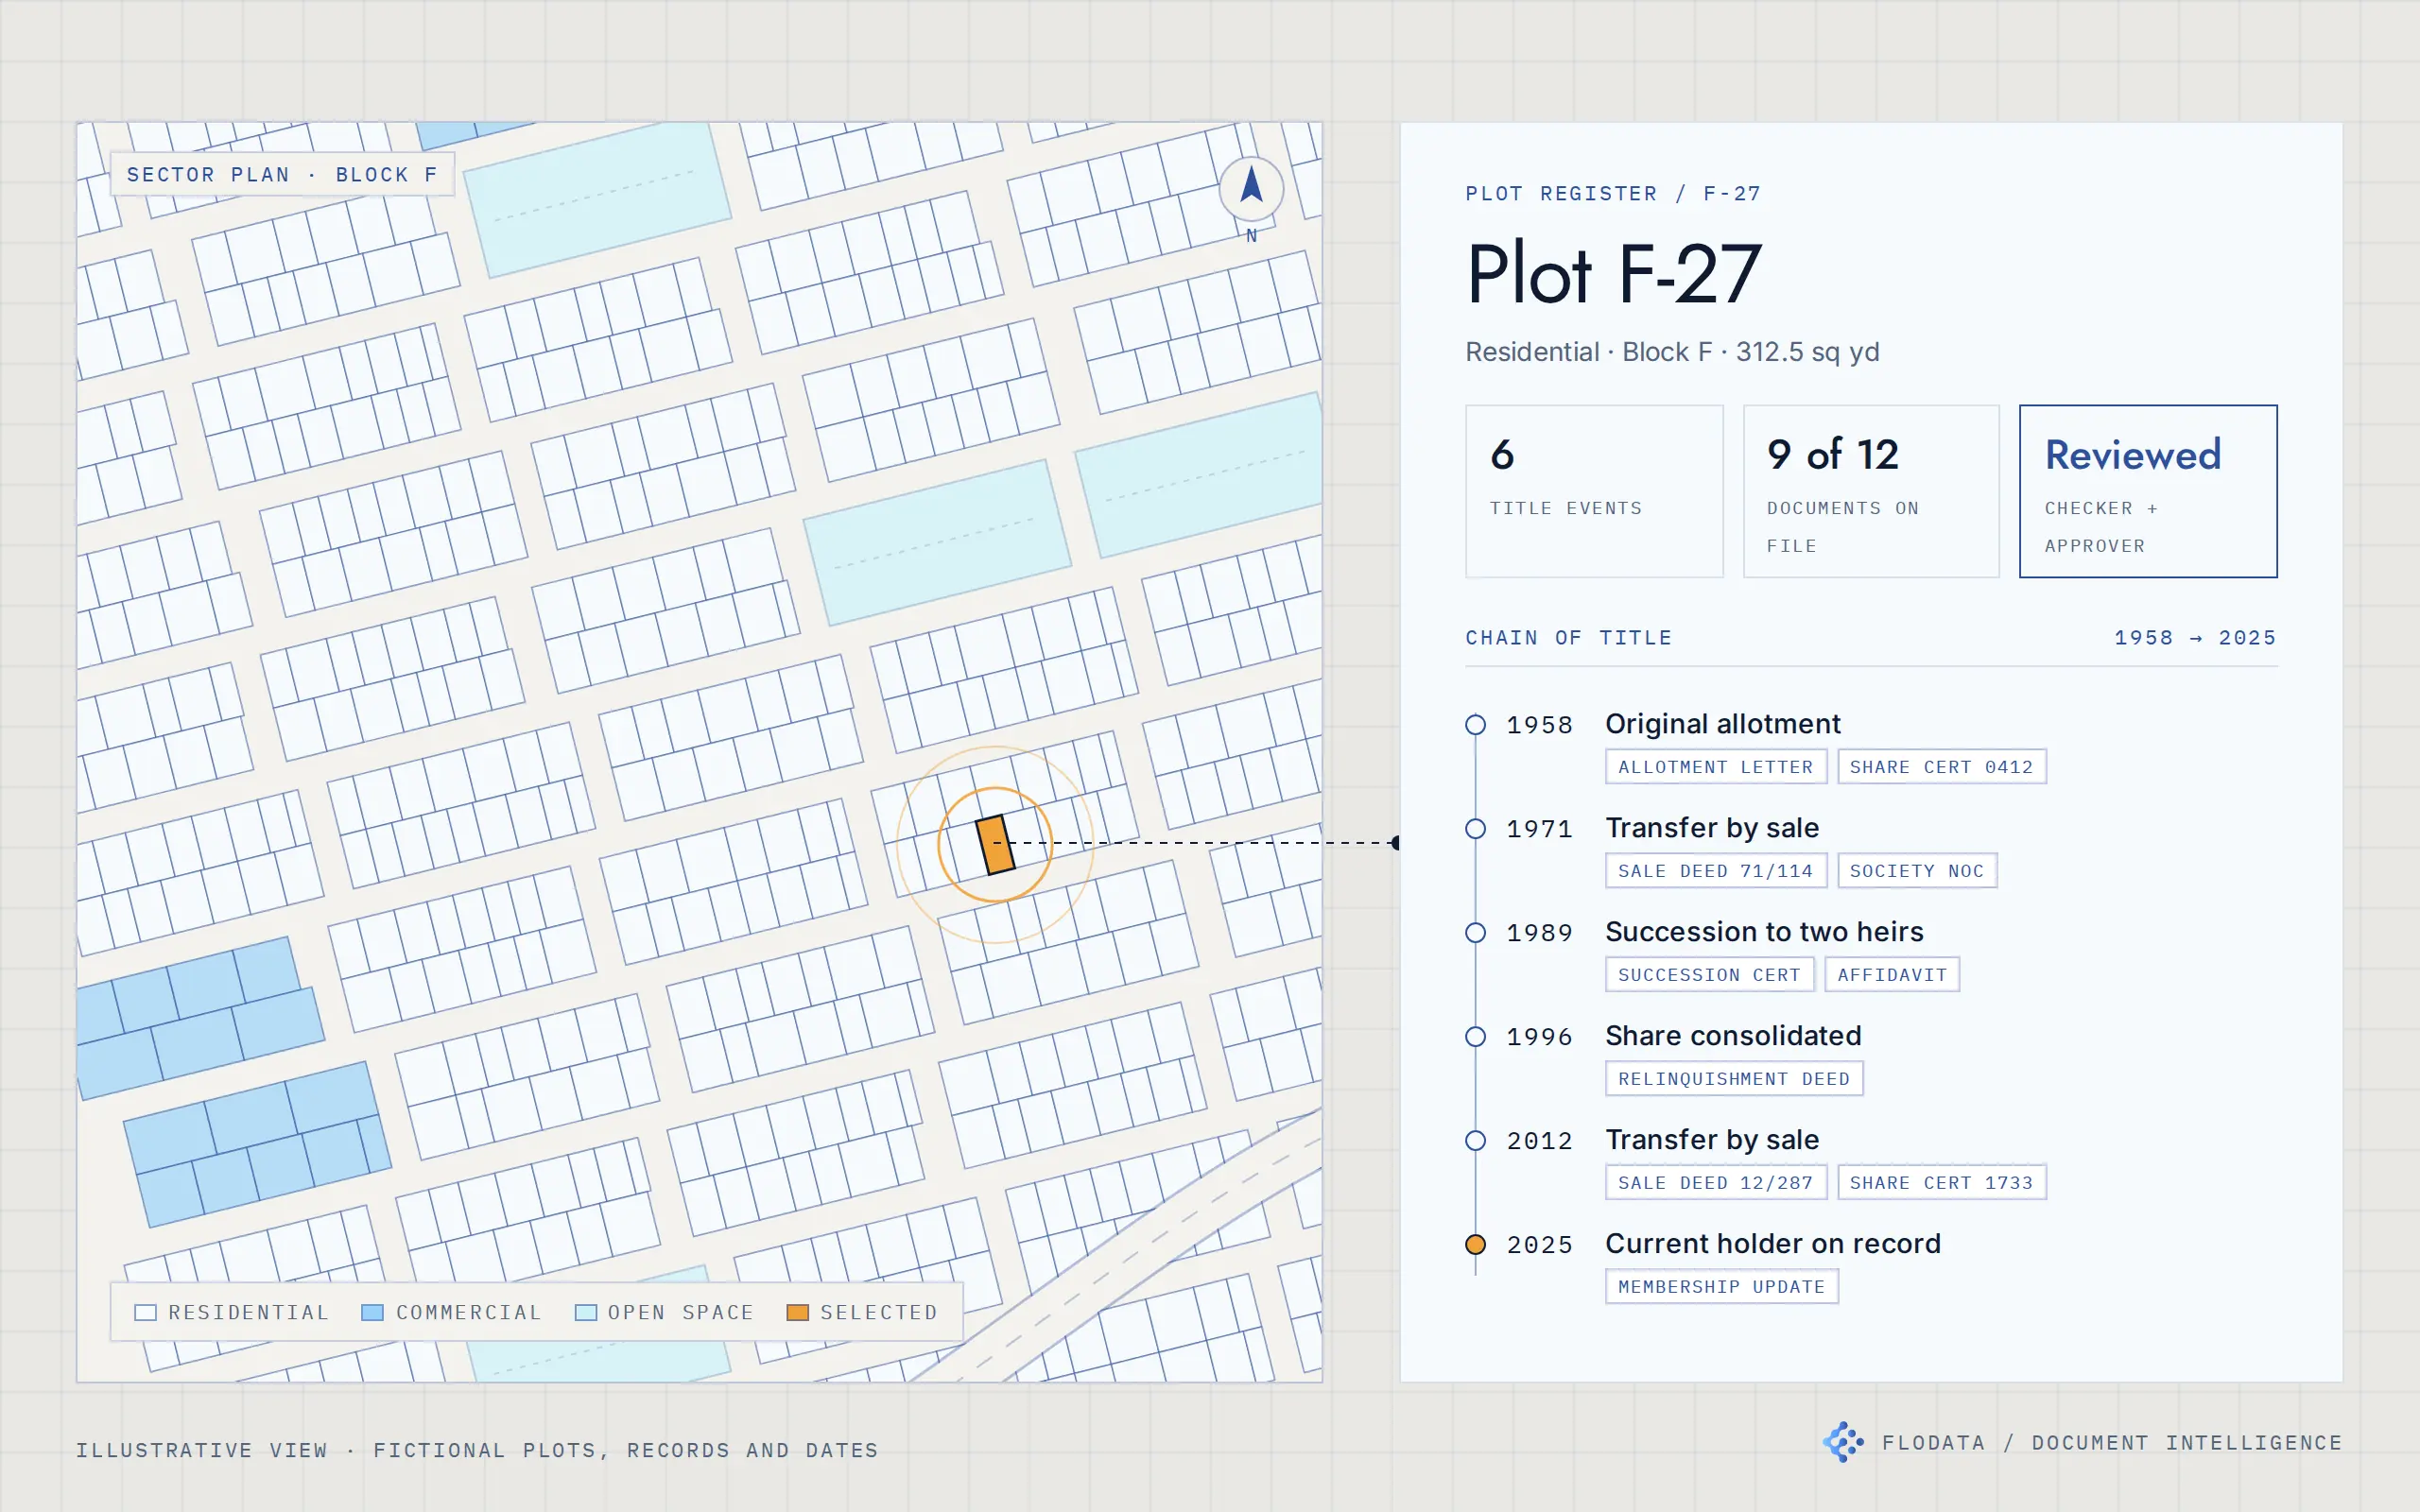2420x1512 pixels.
Task: Open the Sale Deed 71/114 tag
Action: 1716,871
